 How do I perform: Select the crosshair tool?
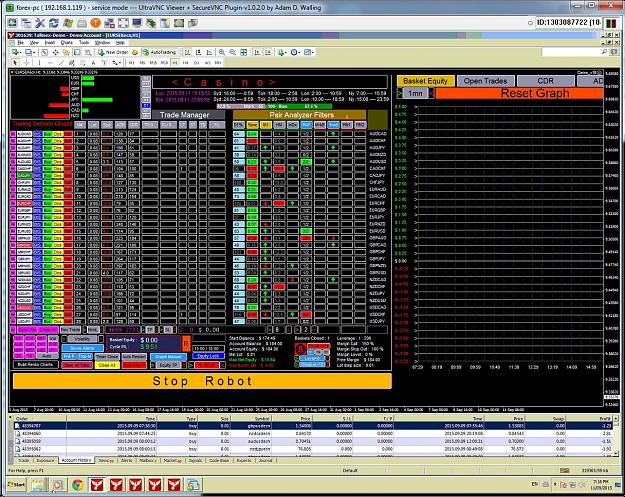[x=26, y=63]
